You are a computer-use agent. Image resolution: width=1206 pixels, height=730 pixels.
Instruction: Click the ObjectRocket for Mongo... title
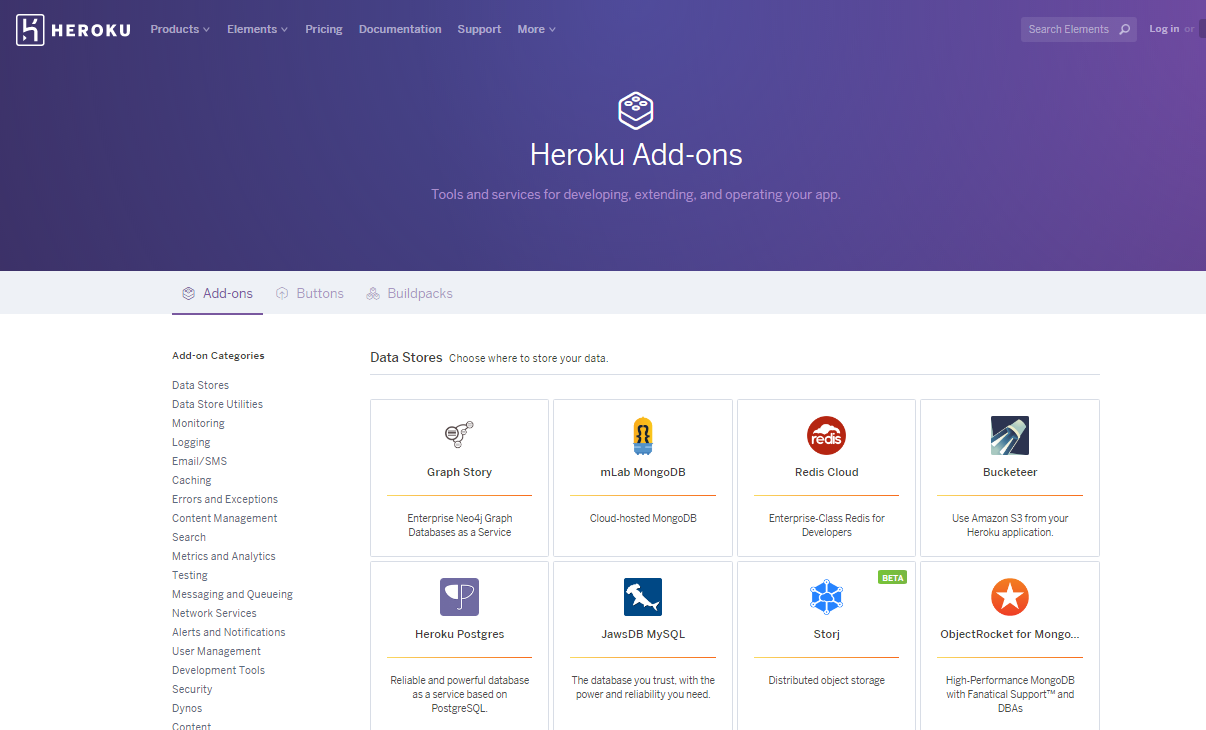coord(1010,634)
